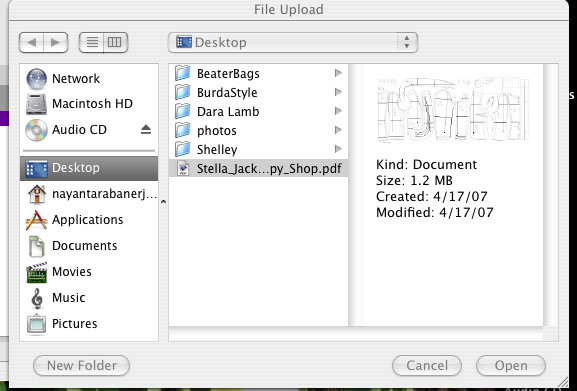Click the Music note icon
This screenshot has width=577, height=391.
(x=37, y=298)
